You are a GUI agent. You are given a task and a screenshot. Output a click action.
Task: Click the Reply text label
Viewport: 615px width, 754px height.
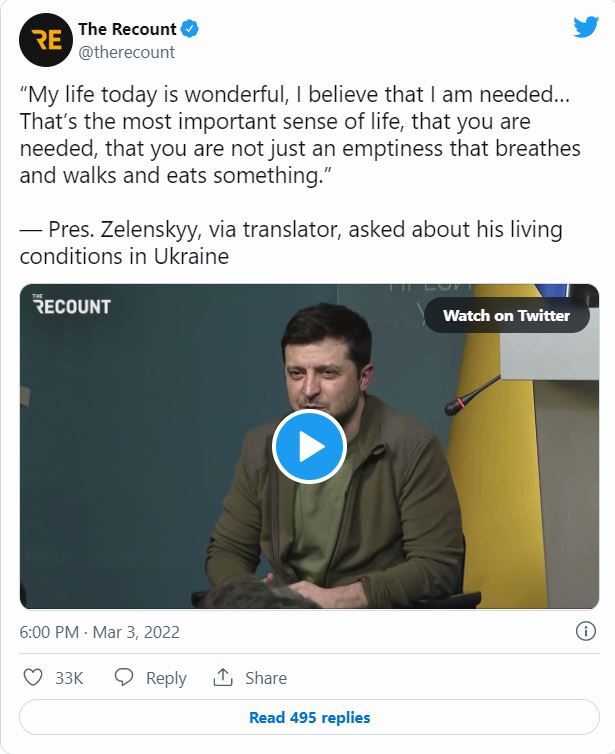(x=166, y=678)
